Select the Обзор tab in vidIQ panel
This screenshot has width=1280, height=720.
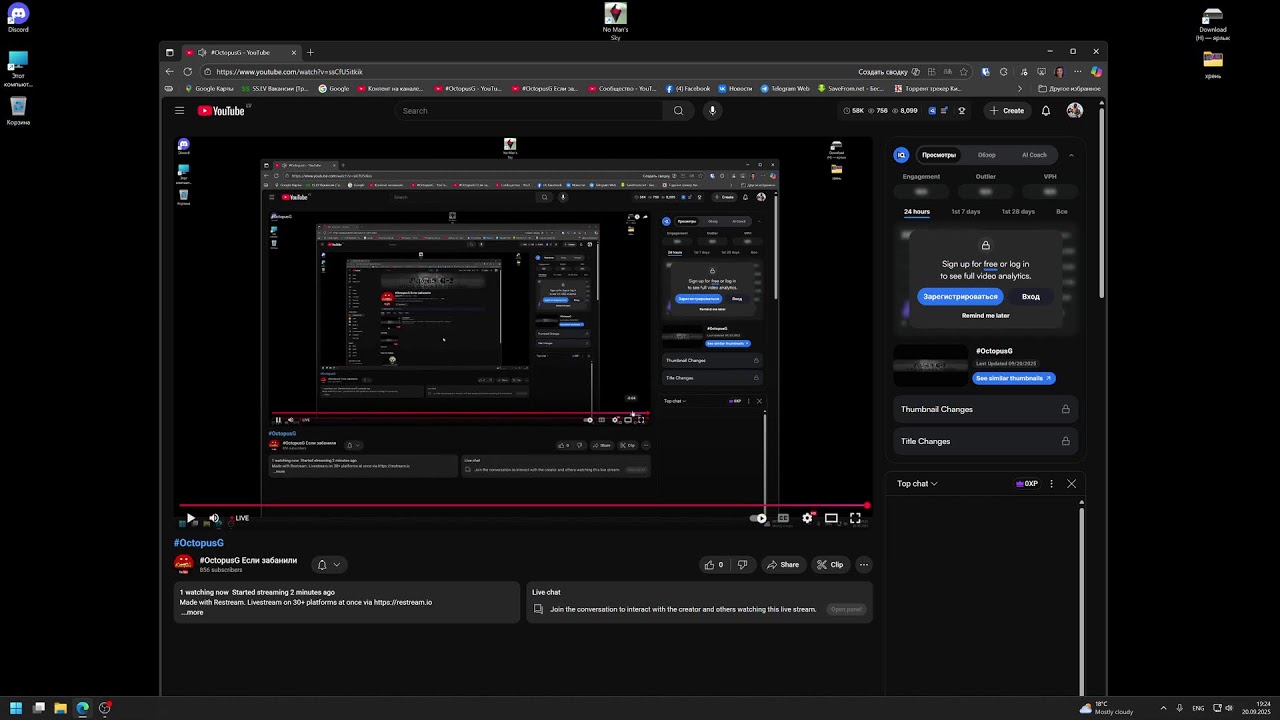tap(986, 155)
